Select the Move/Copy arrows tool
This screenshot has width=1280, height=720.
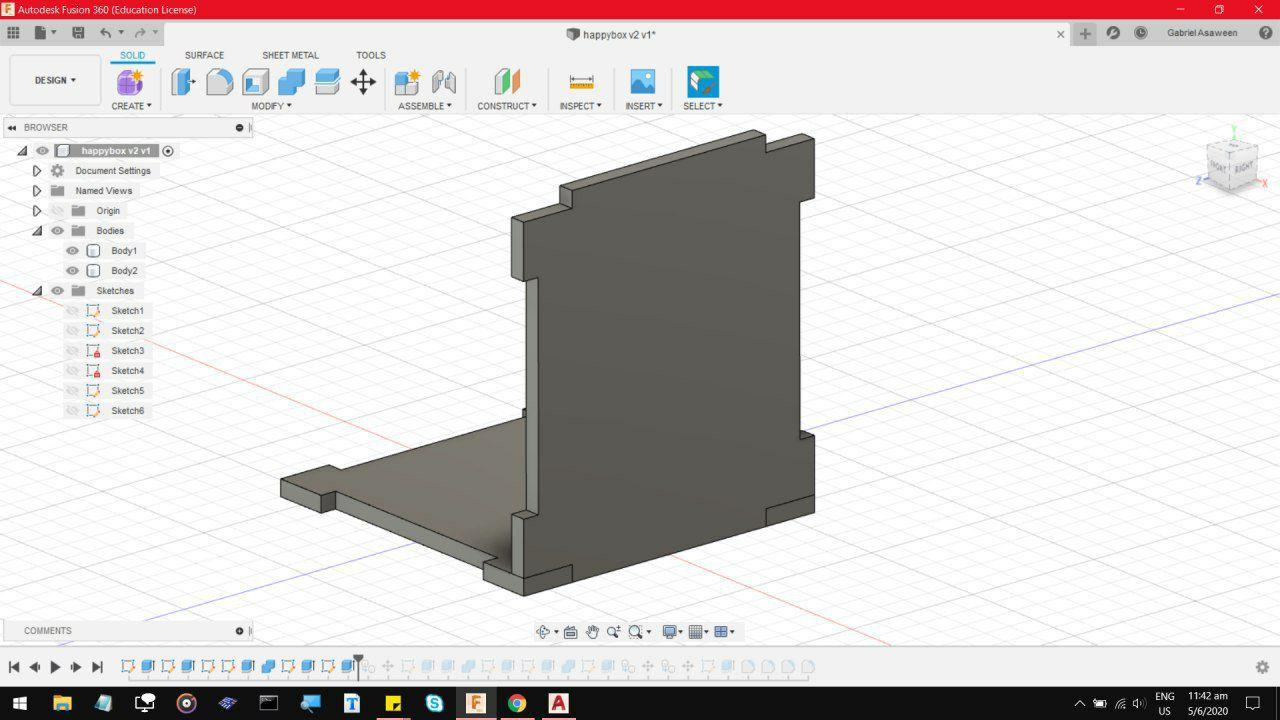pos(363,82)
